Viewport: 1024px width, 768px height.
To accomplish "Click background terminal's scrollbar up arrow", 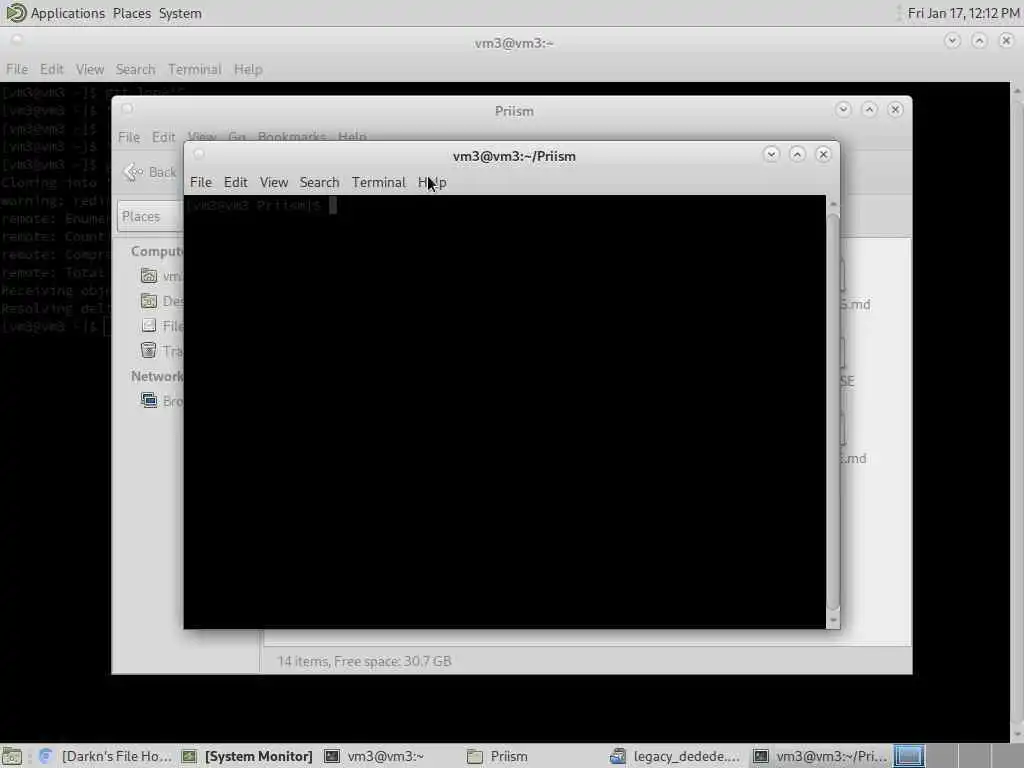I will [1017, 90].
